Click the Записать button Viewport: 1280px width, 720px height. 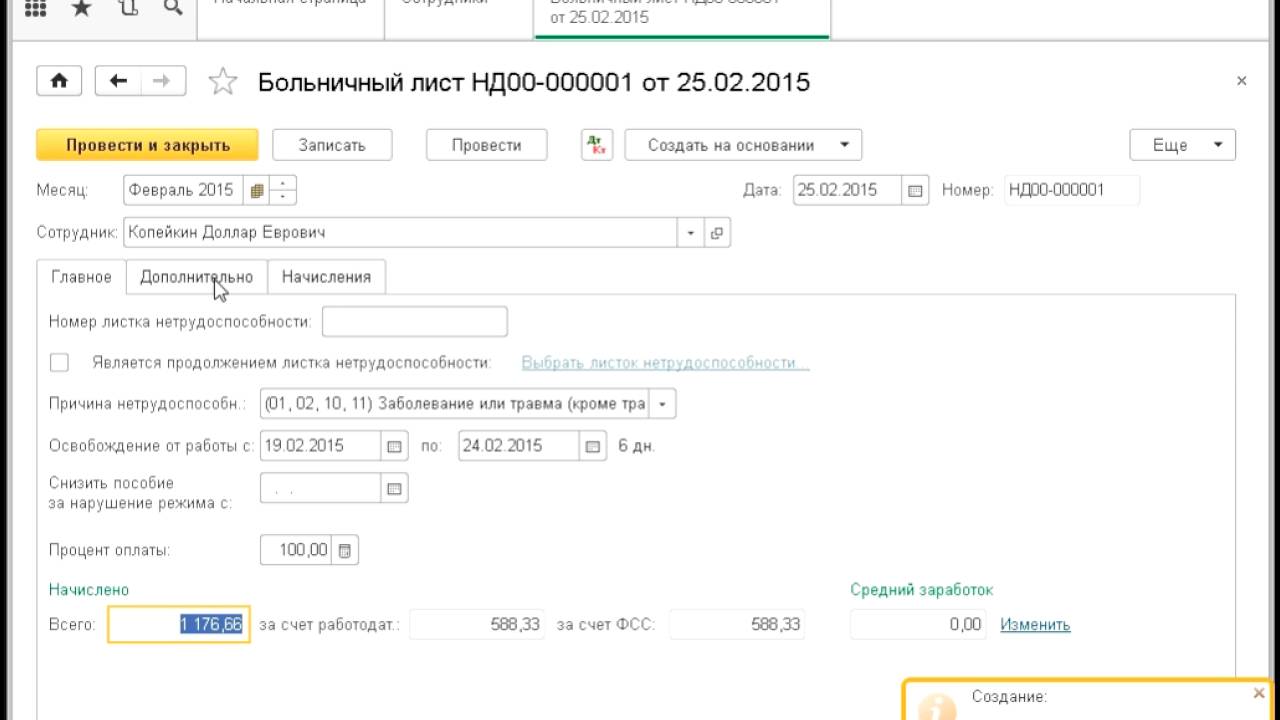point(332,145)
